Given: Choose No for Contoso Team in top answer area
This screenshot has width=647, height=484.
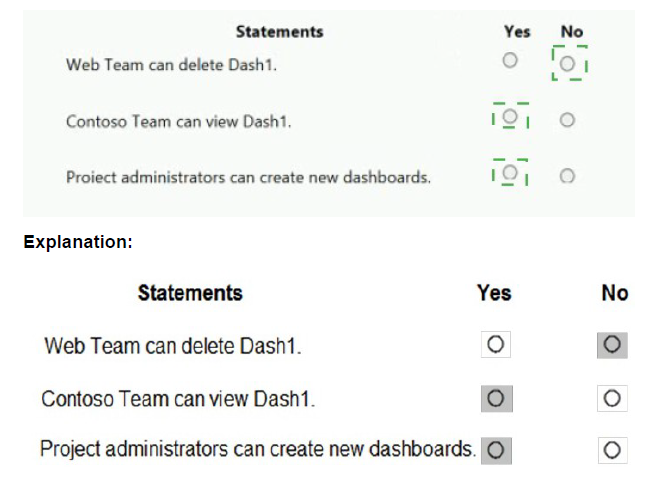Looking at the screenshot, I should 567,120.
